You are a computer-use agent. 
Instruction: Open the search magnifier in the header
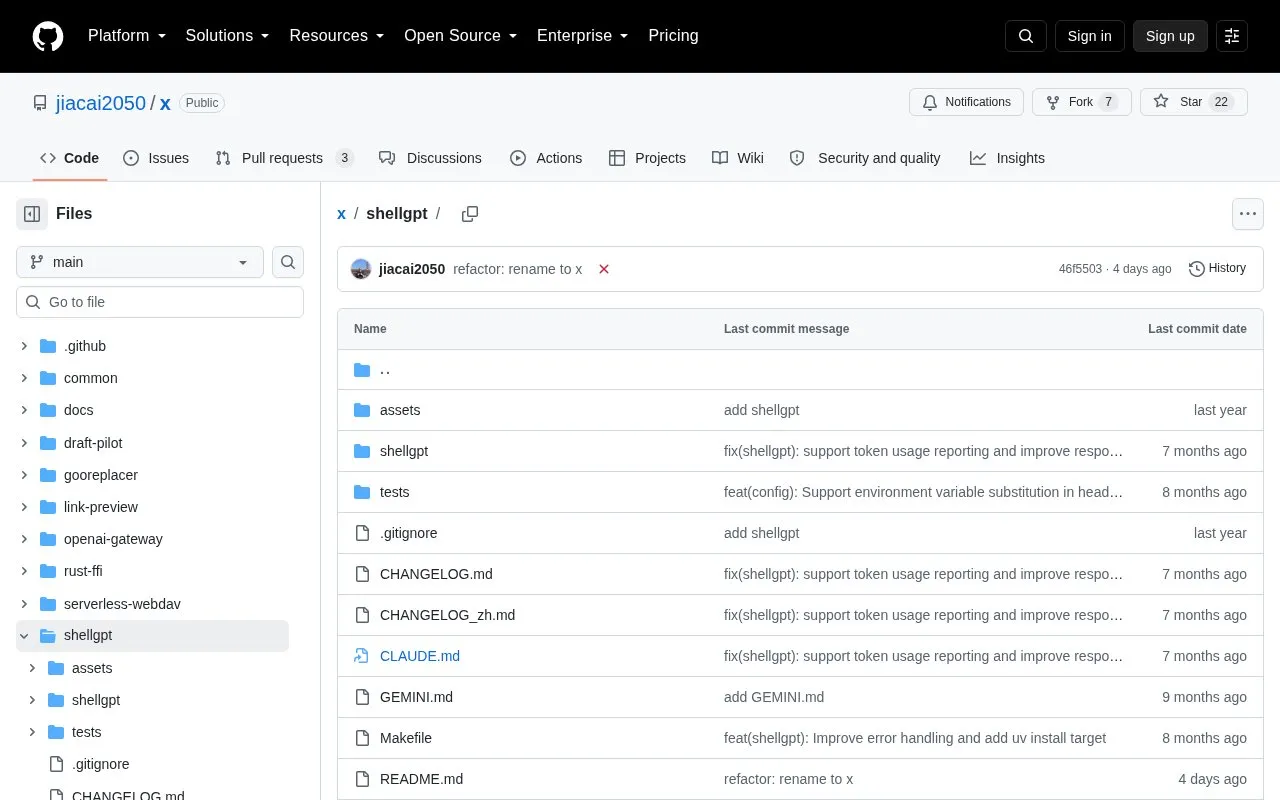tap(1026, 36)
